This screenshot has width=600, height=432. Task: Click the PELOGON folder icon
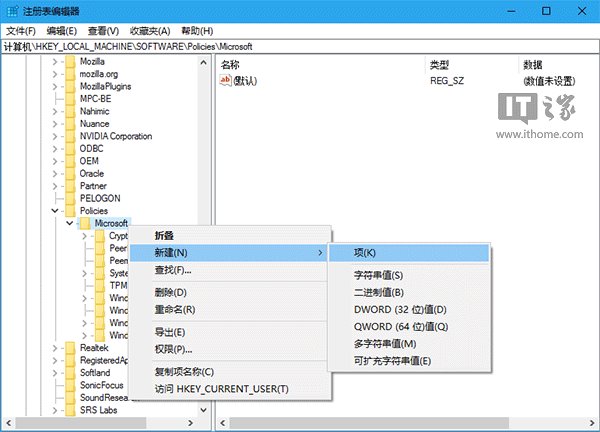[x=70, y=198]
